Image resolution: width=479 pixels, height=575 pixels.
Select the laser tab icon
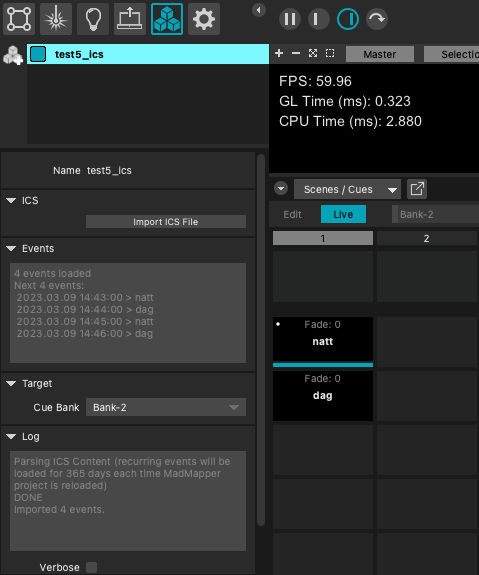point(56,19)
